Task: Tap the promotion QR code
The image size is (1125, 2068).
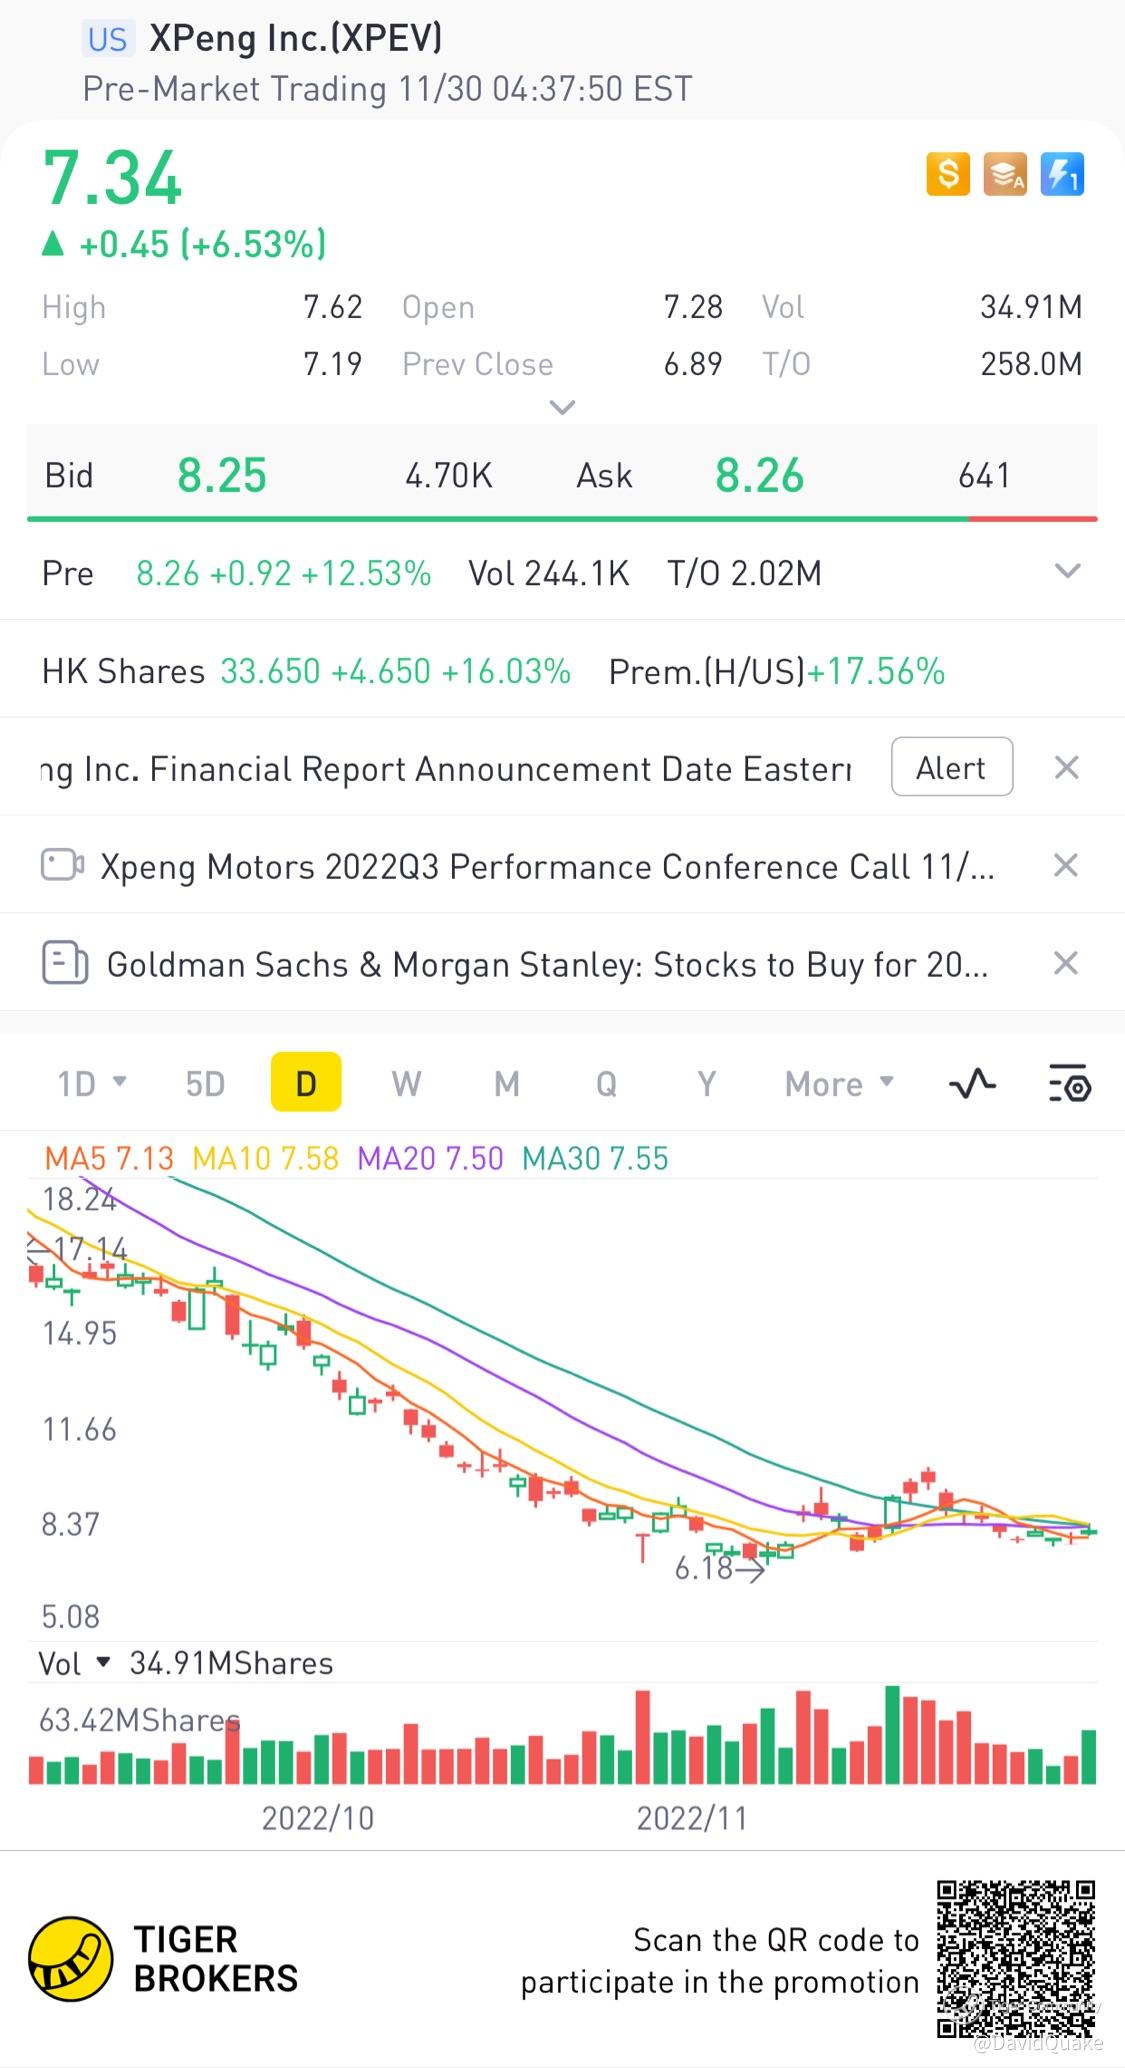Action: pos(1015,1959)
